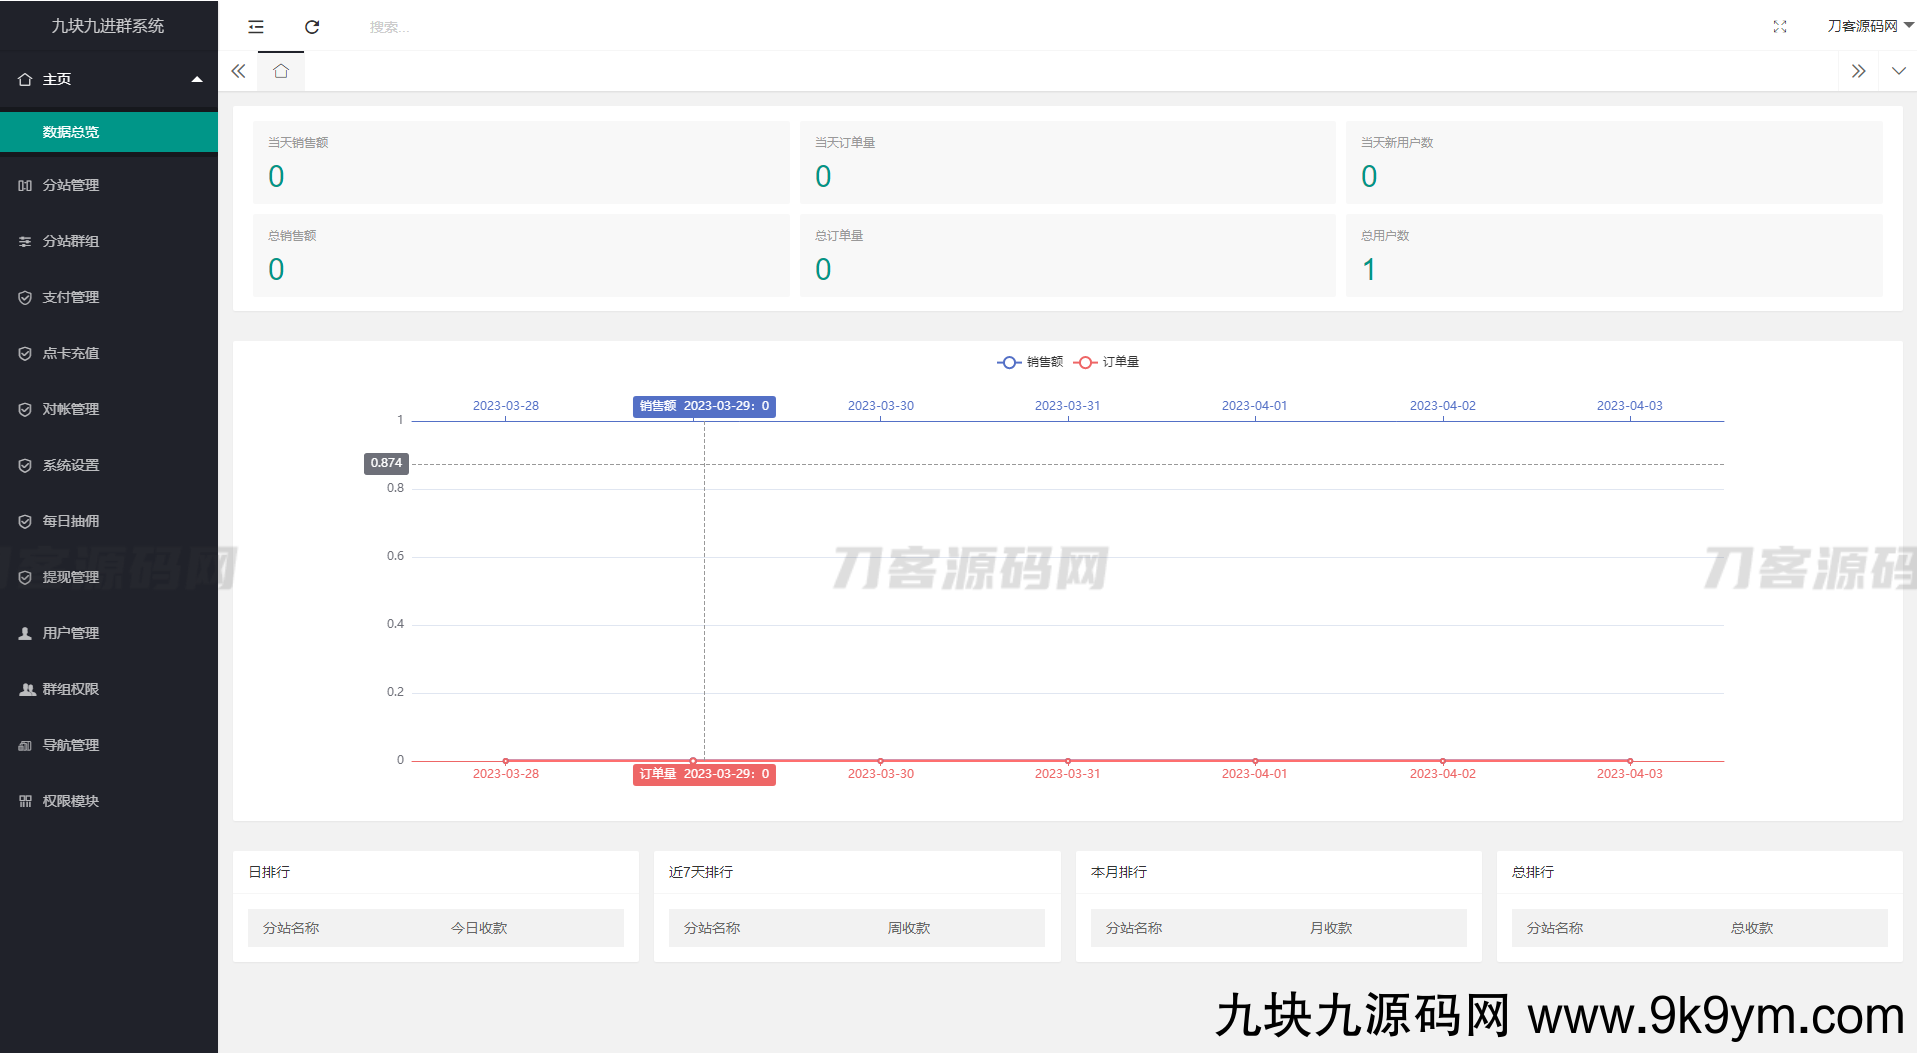Viewport: 1917px width, 1053px height.
Task: Click the 权限模块 grid icon
Action: (x=25, y=801)
